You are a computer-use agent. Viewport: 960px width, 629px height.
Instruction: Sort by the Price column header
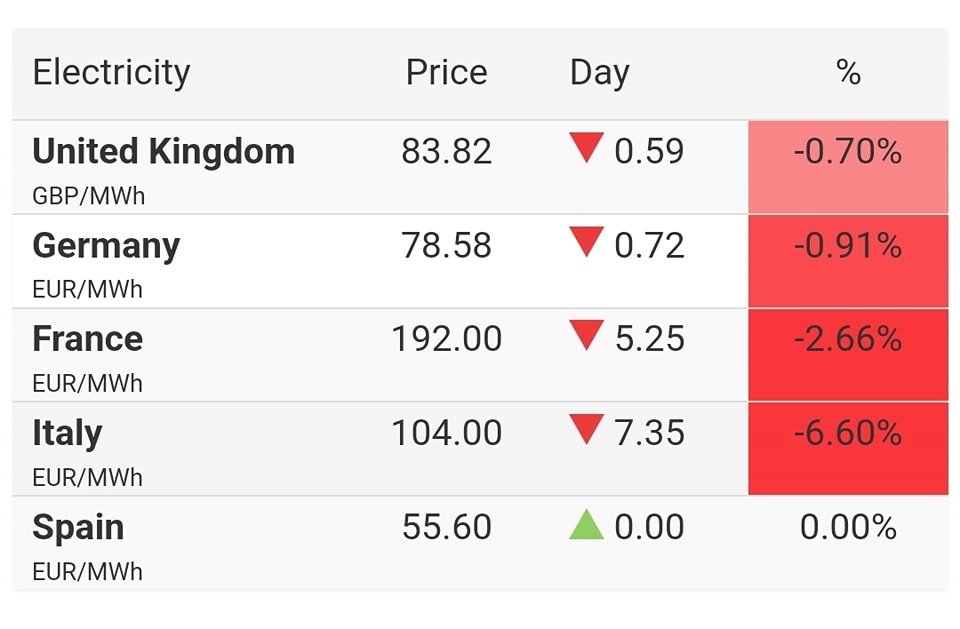click(x=446, y=73)
